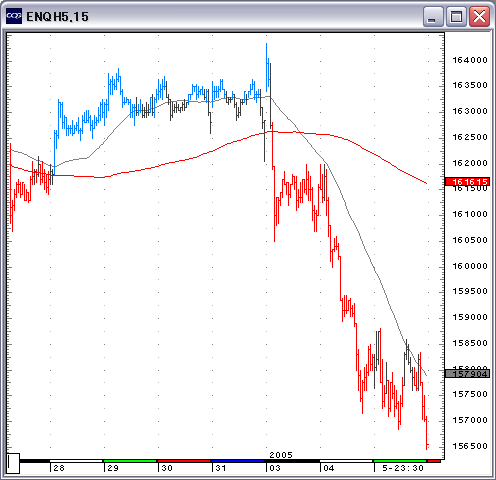Click the 164000 price scale value
The height and width of the screenshot is (480, 496).
(x=470, y=60)
